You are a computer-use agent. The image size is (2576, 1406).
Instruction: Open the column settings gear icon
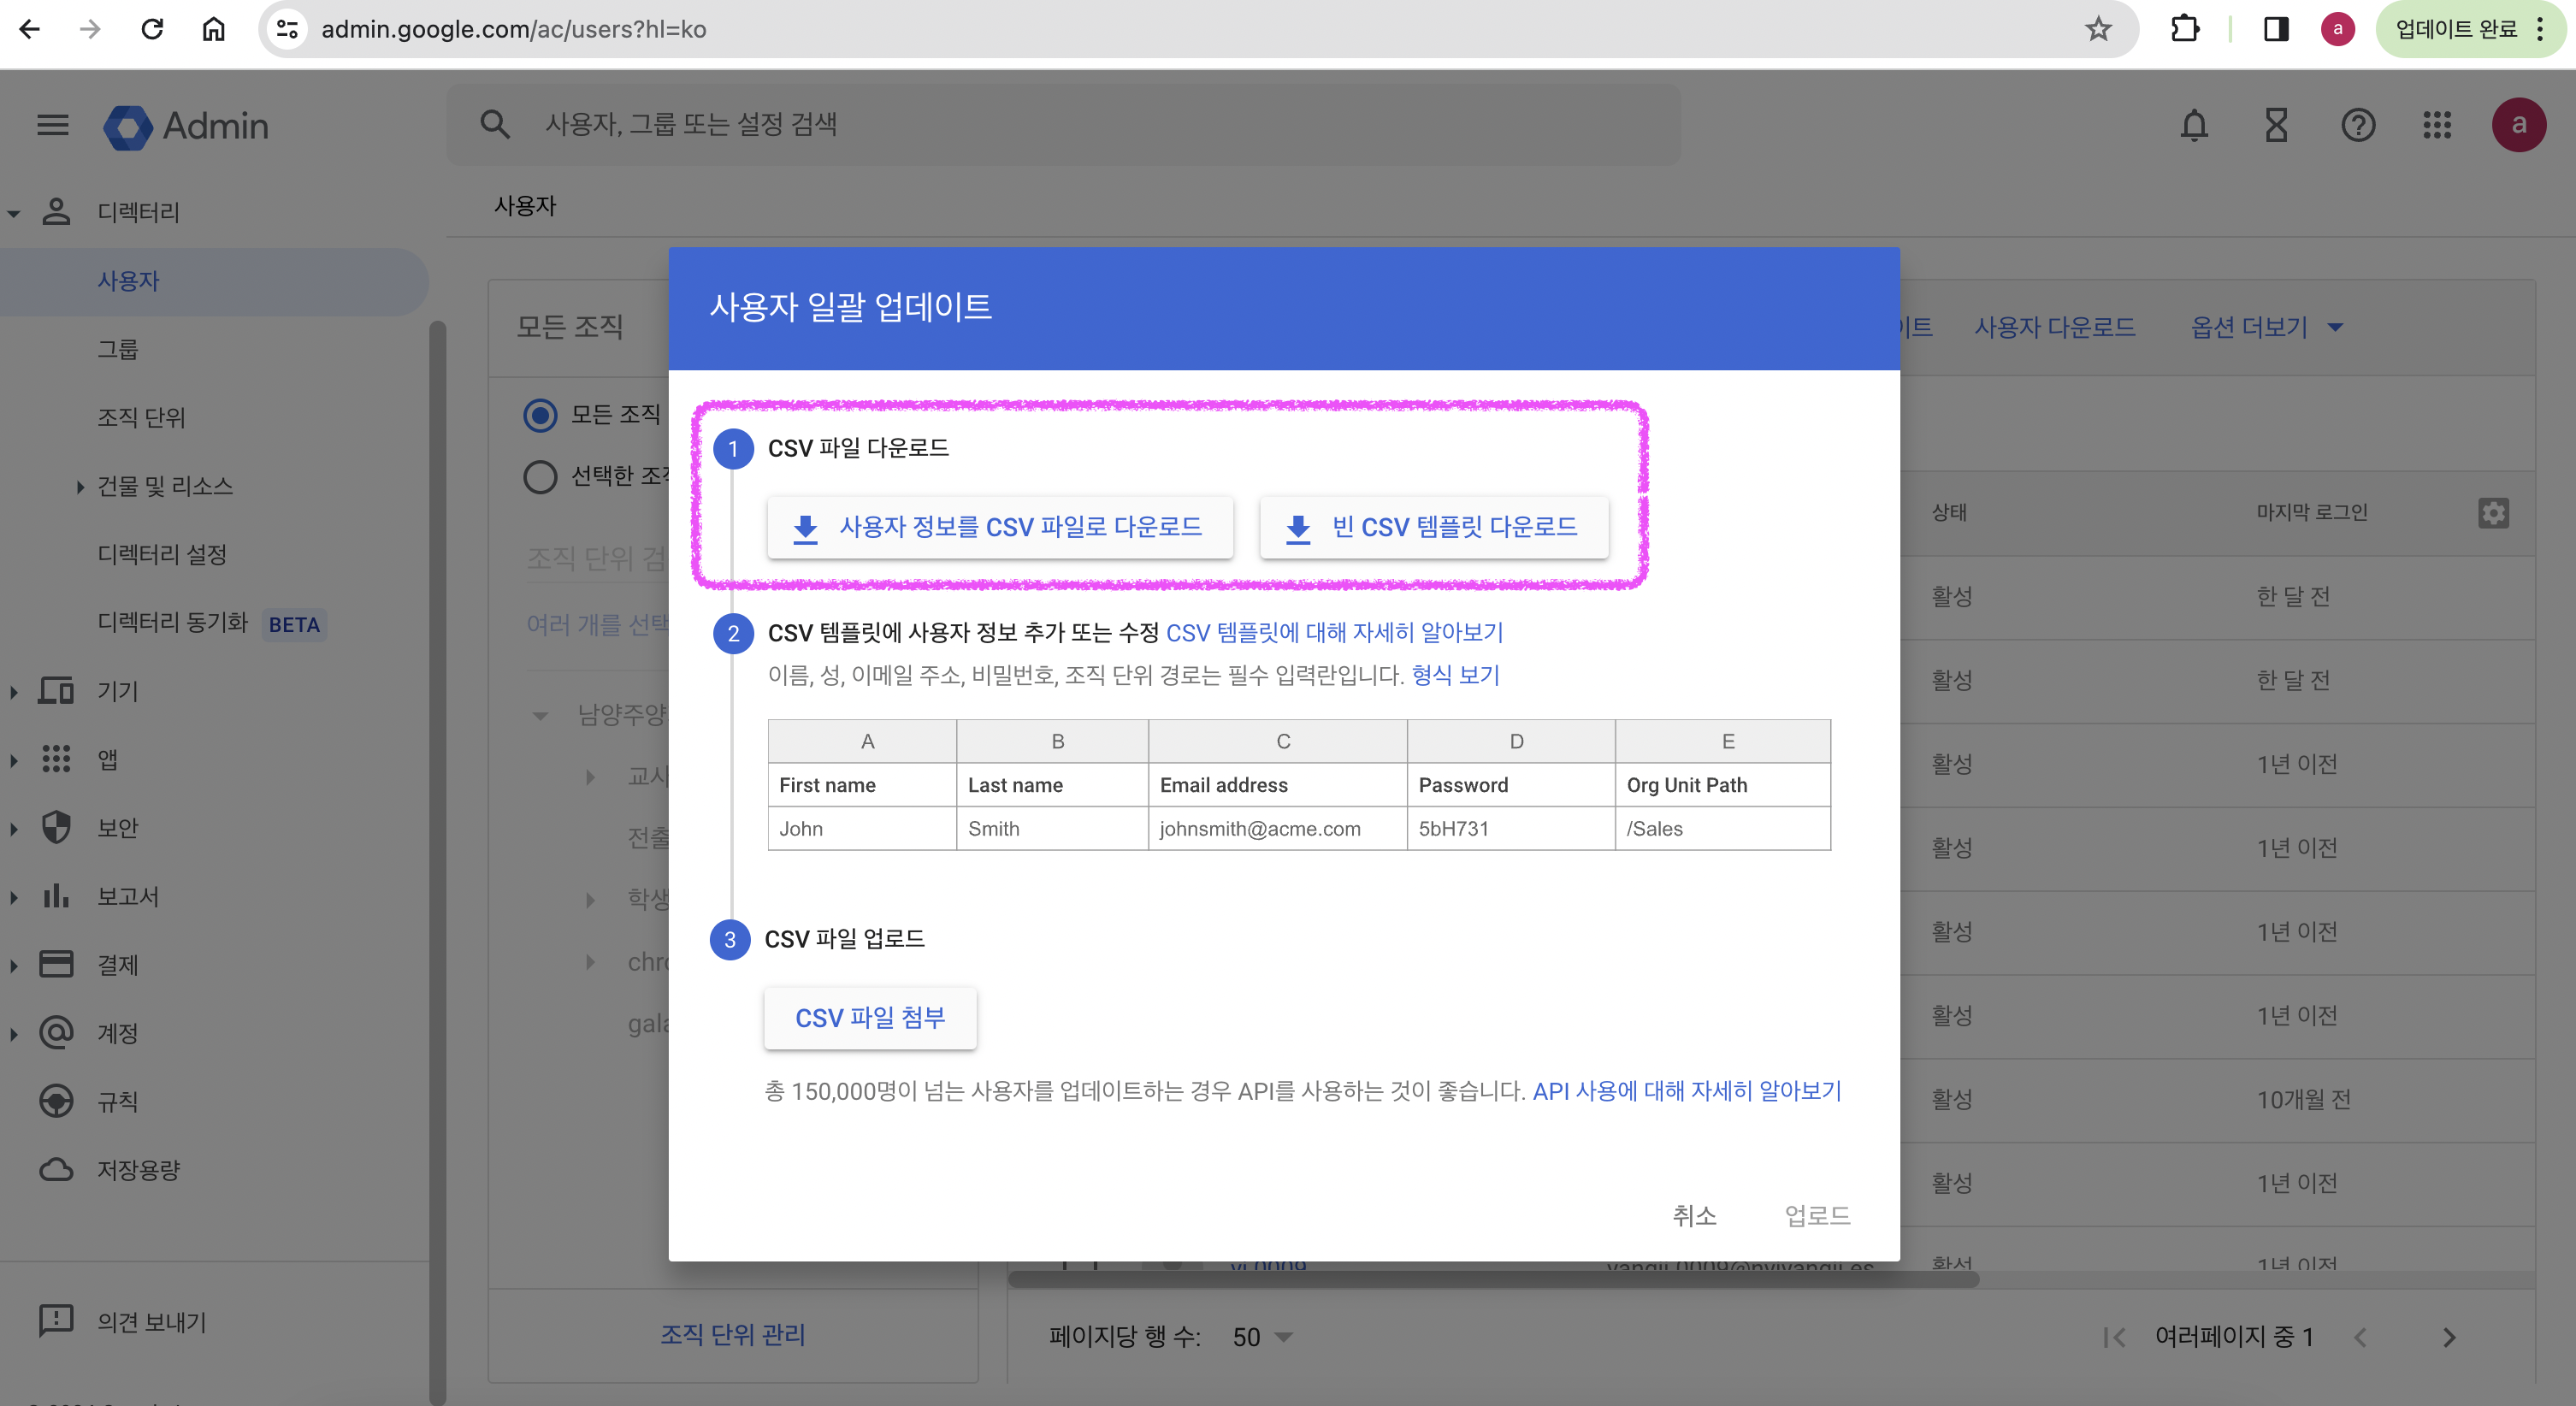click(x=2493, y=513)
